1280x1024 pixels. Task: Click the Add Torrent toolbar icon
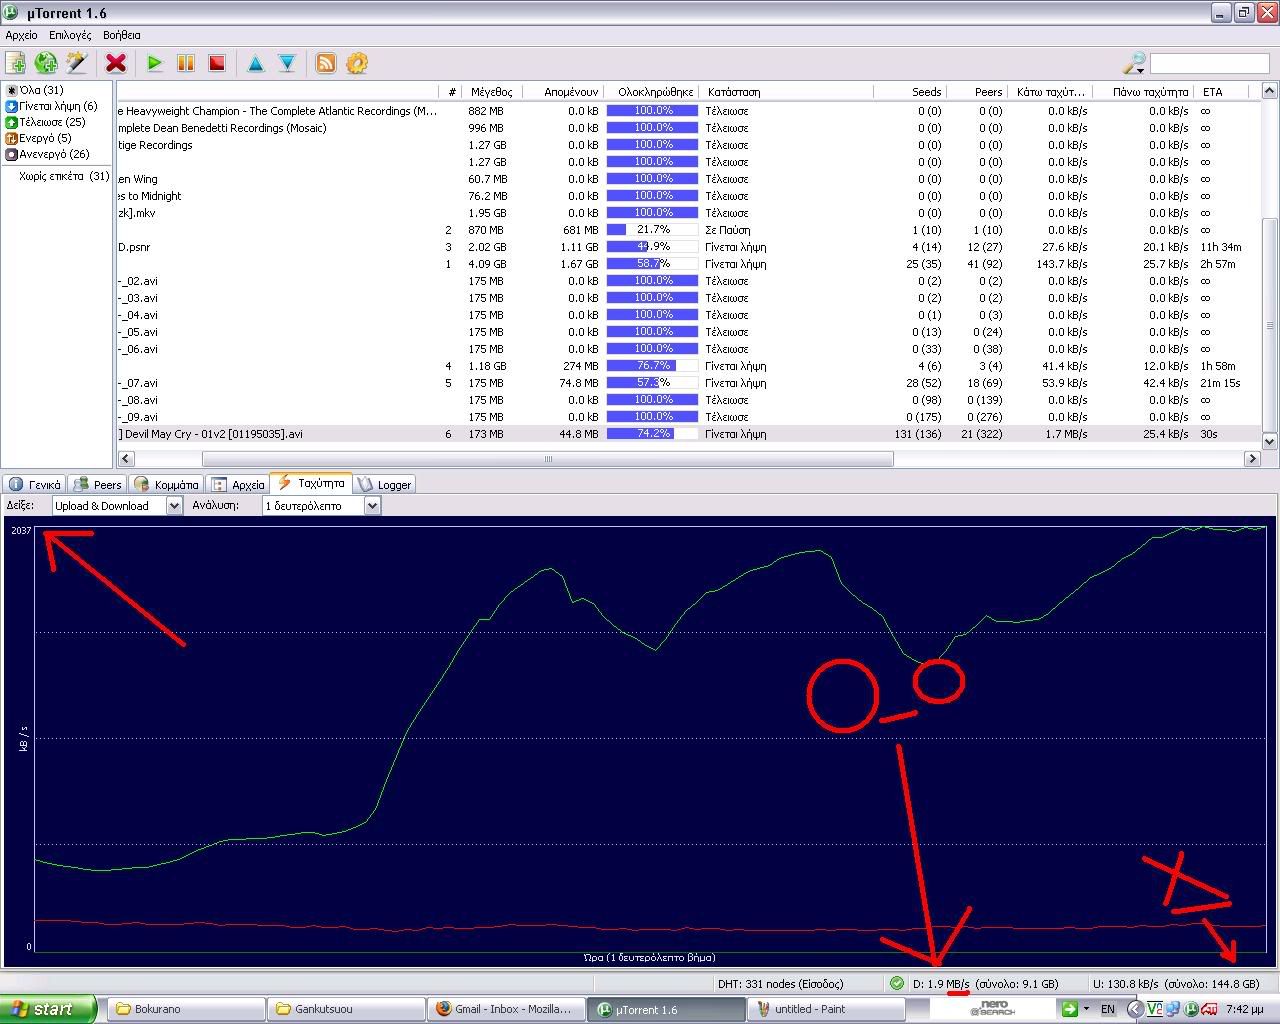pos(16,63)
